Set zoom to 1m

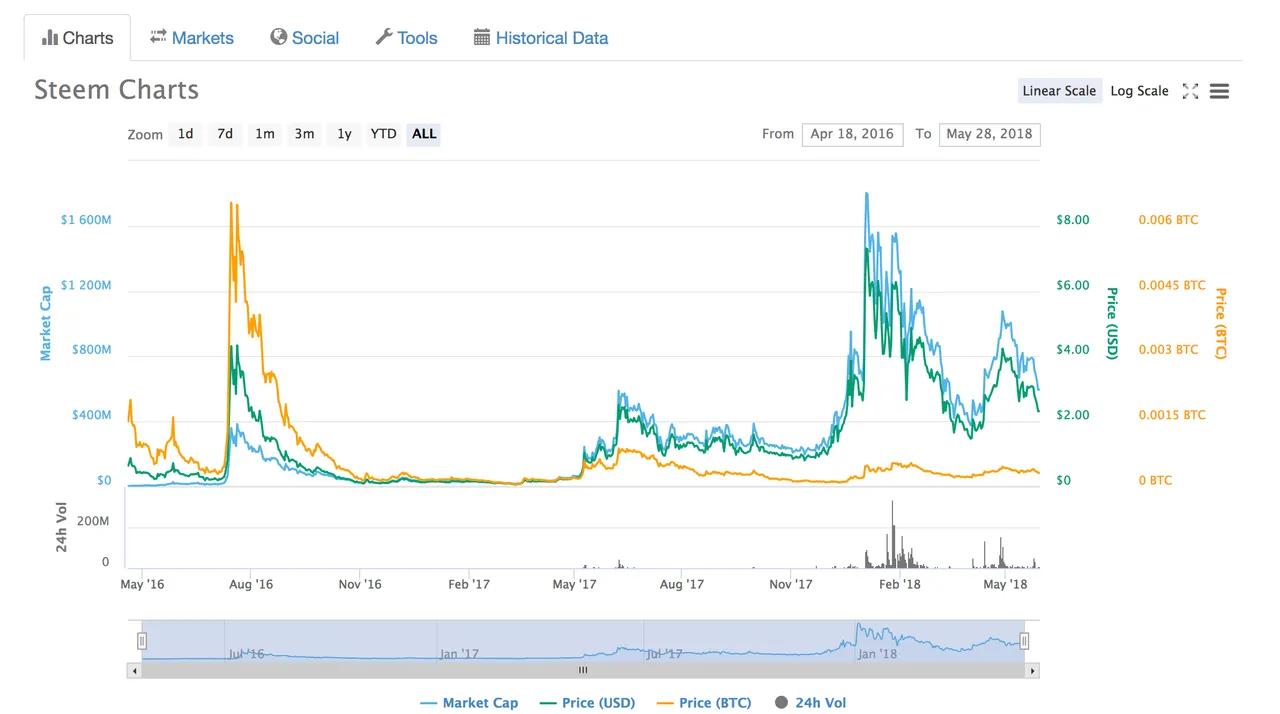(264, 134)
